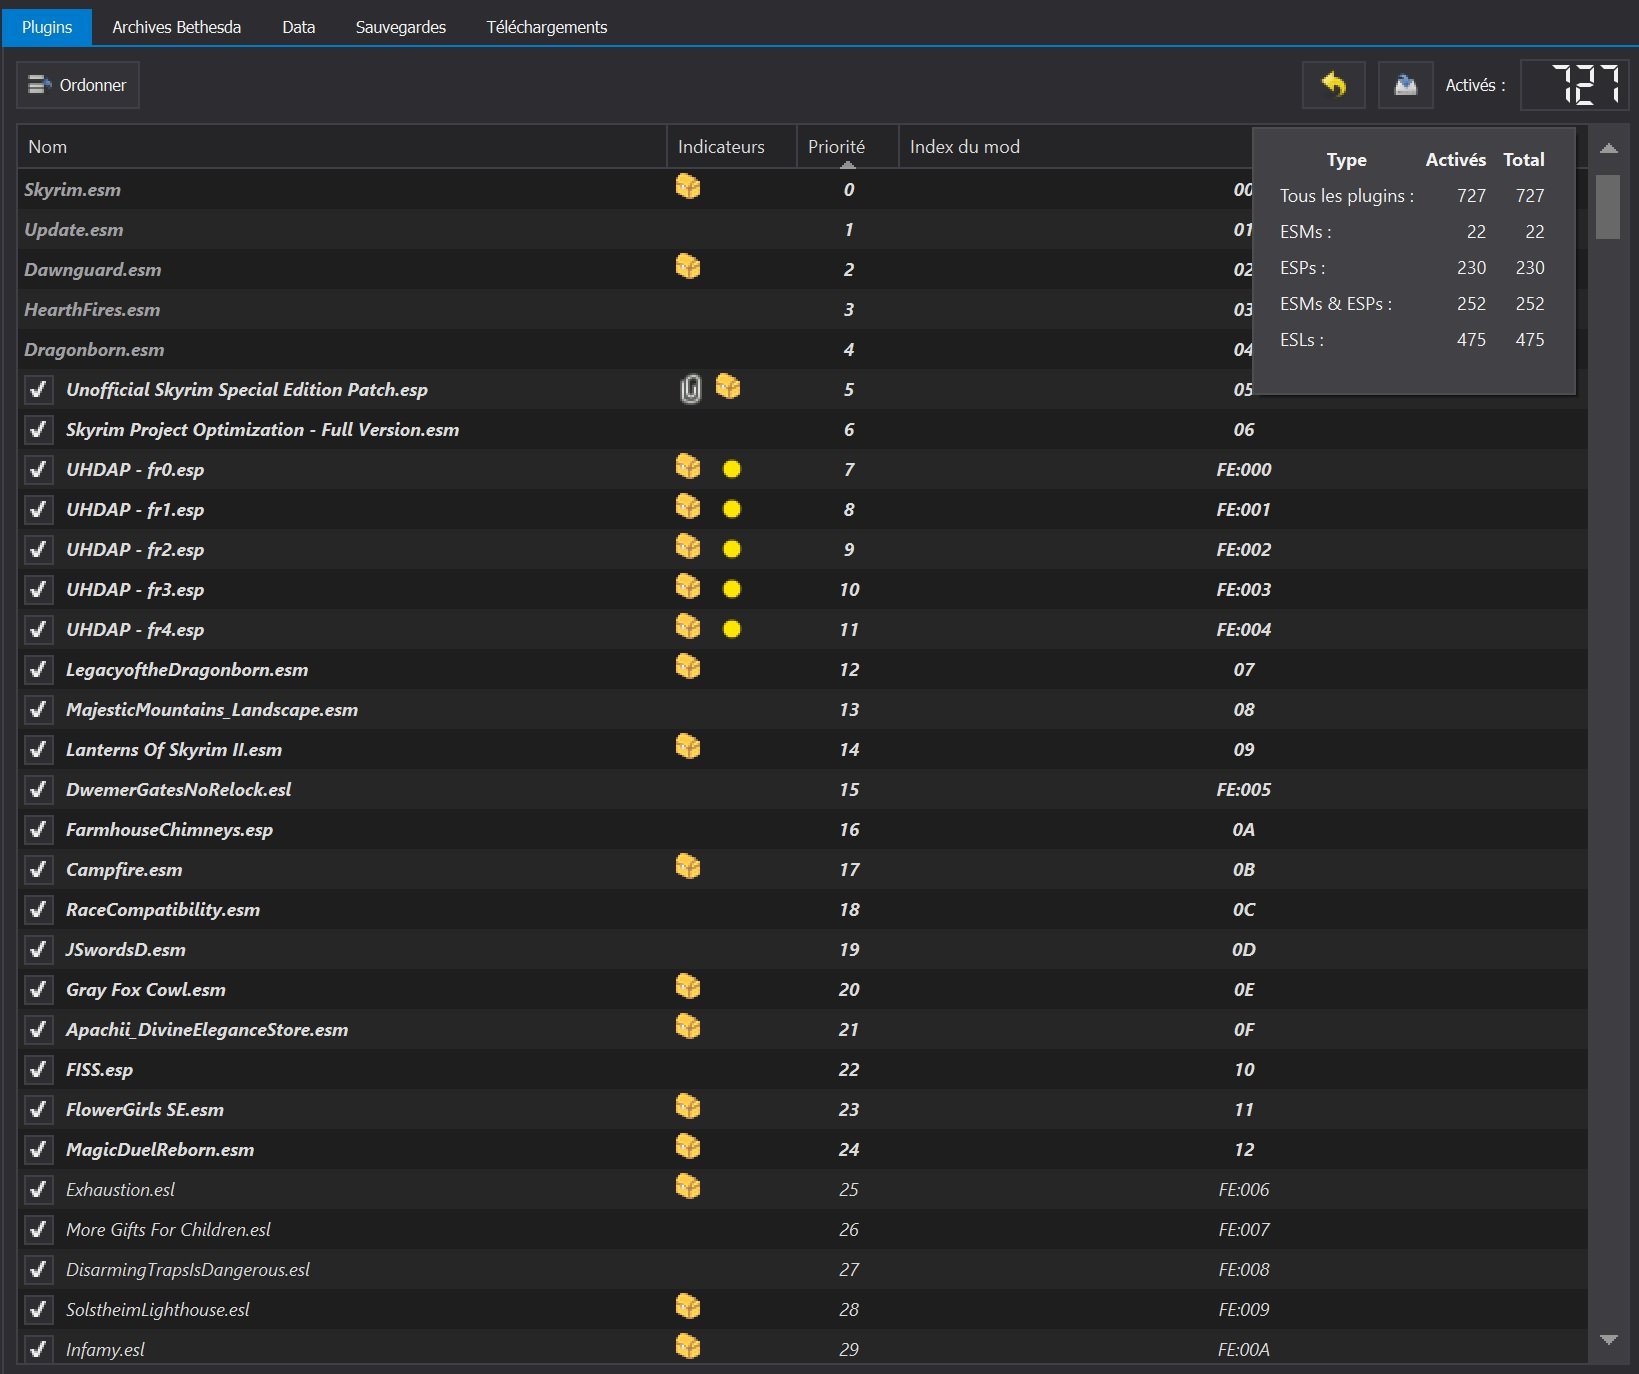Click the yellow dot indicator on UHDAP - fr0.esp

[732, 469]
